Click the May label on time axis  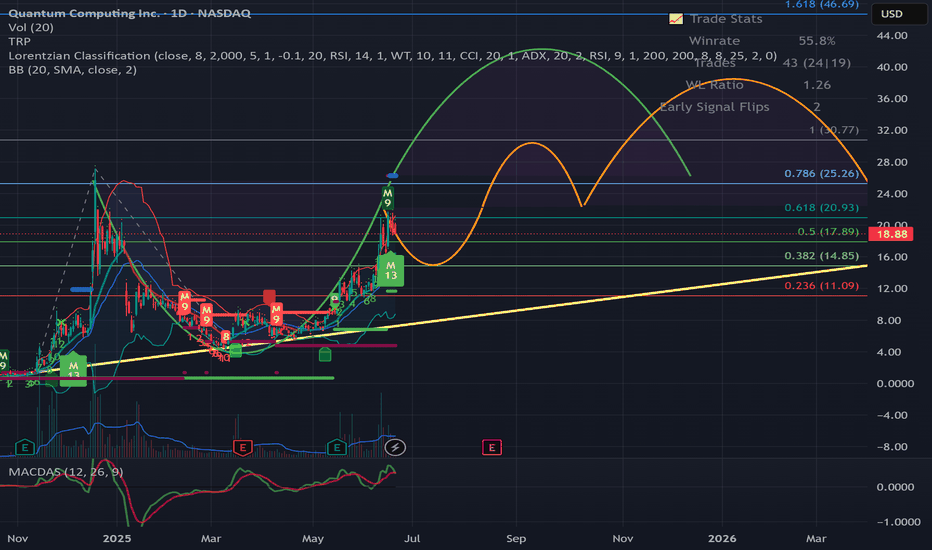pos(313,539)
